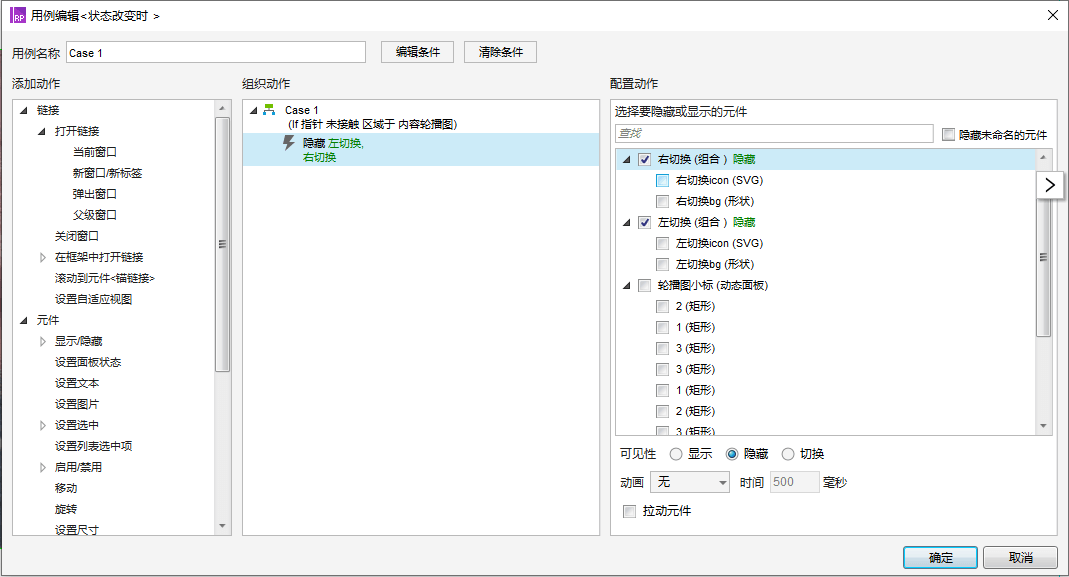Image resolution: width=1069 pixels, height=577 pixels.
Task: Enable 隐藏未命名的元件 checkbox
Action: (x=948, y=134)
